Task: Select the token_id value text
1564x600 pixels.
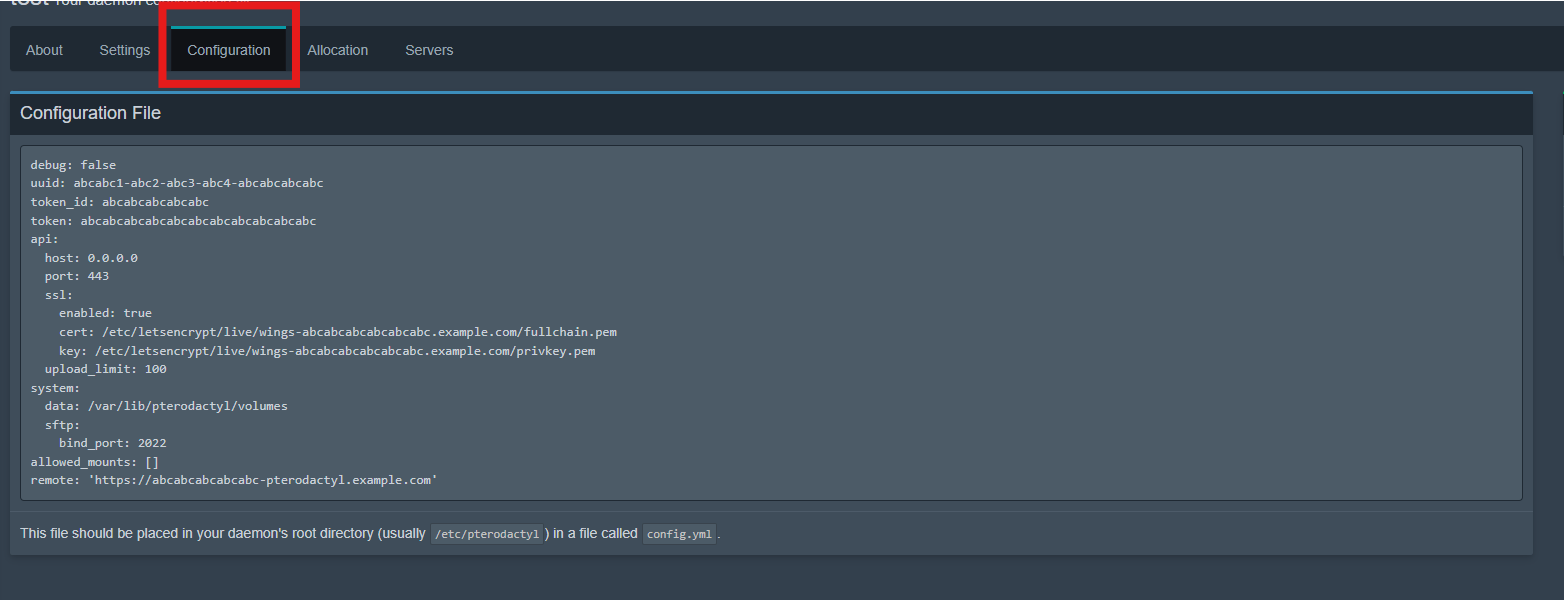Action: (154, 201)
